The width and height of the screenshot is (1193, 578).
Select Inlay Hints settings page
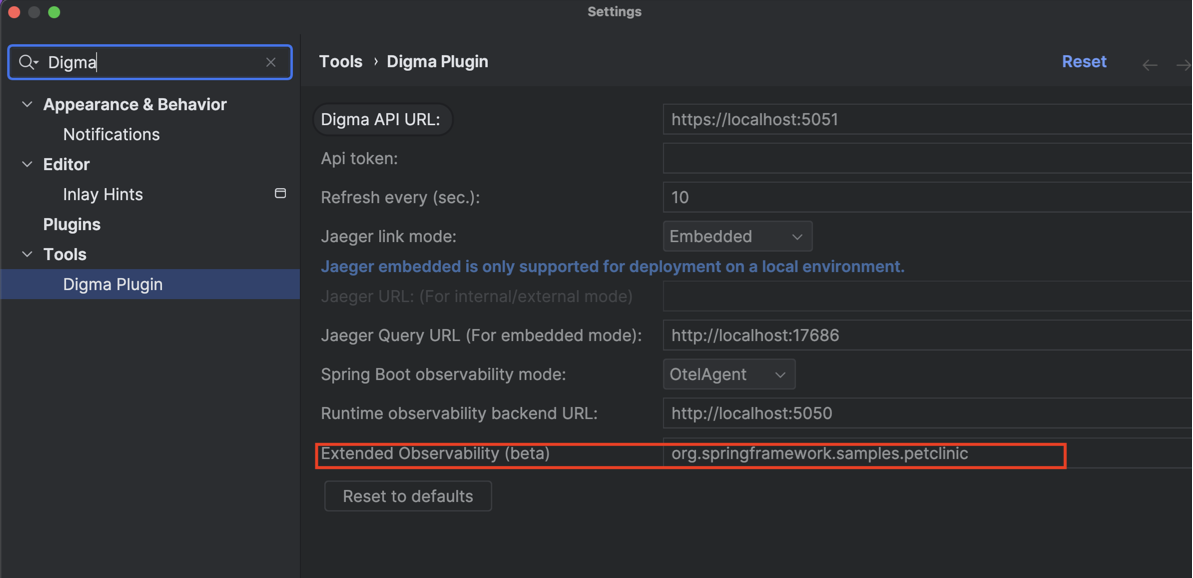[103, 194]
